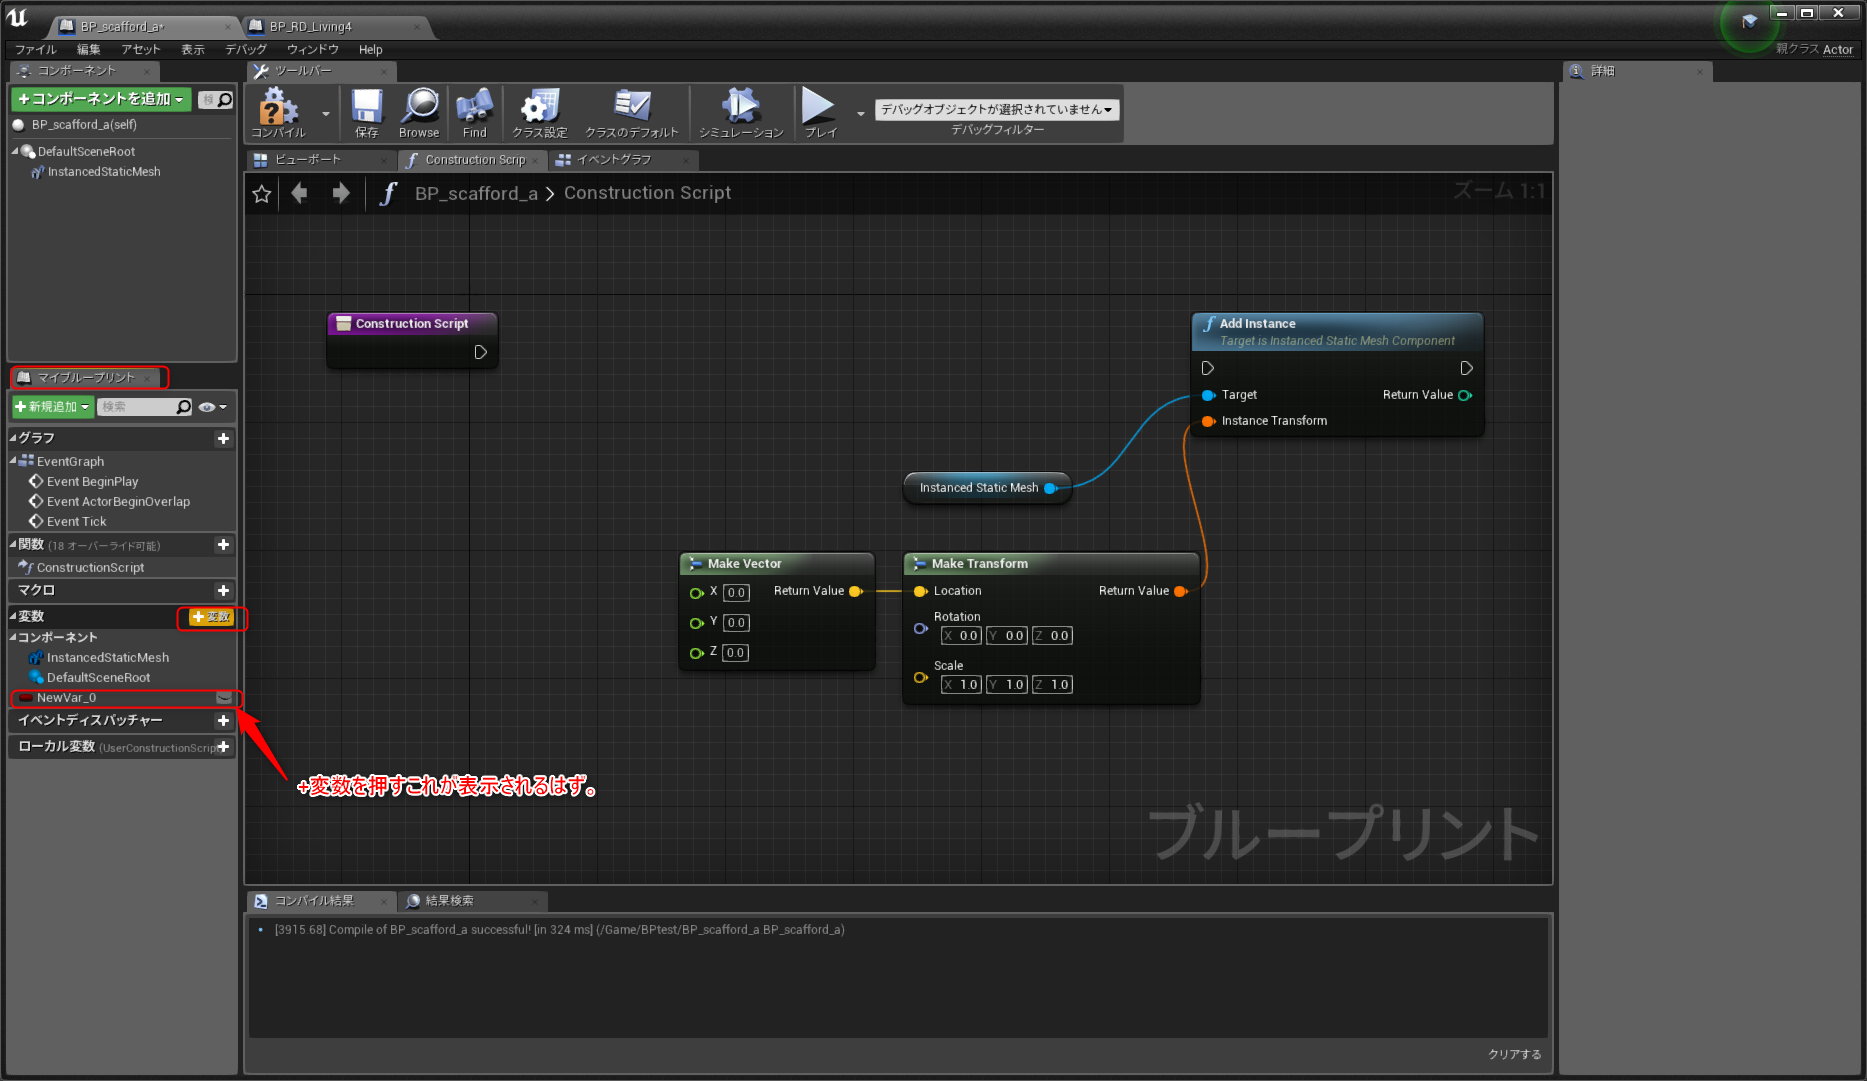Toggle NewVar_0 editable eye icon
The width and height of the screenshot is (1867, 1081).
(224, 698)
